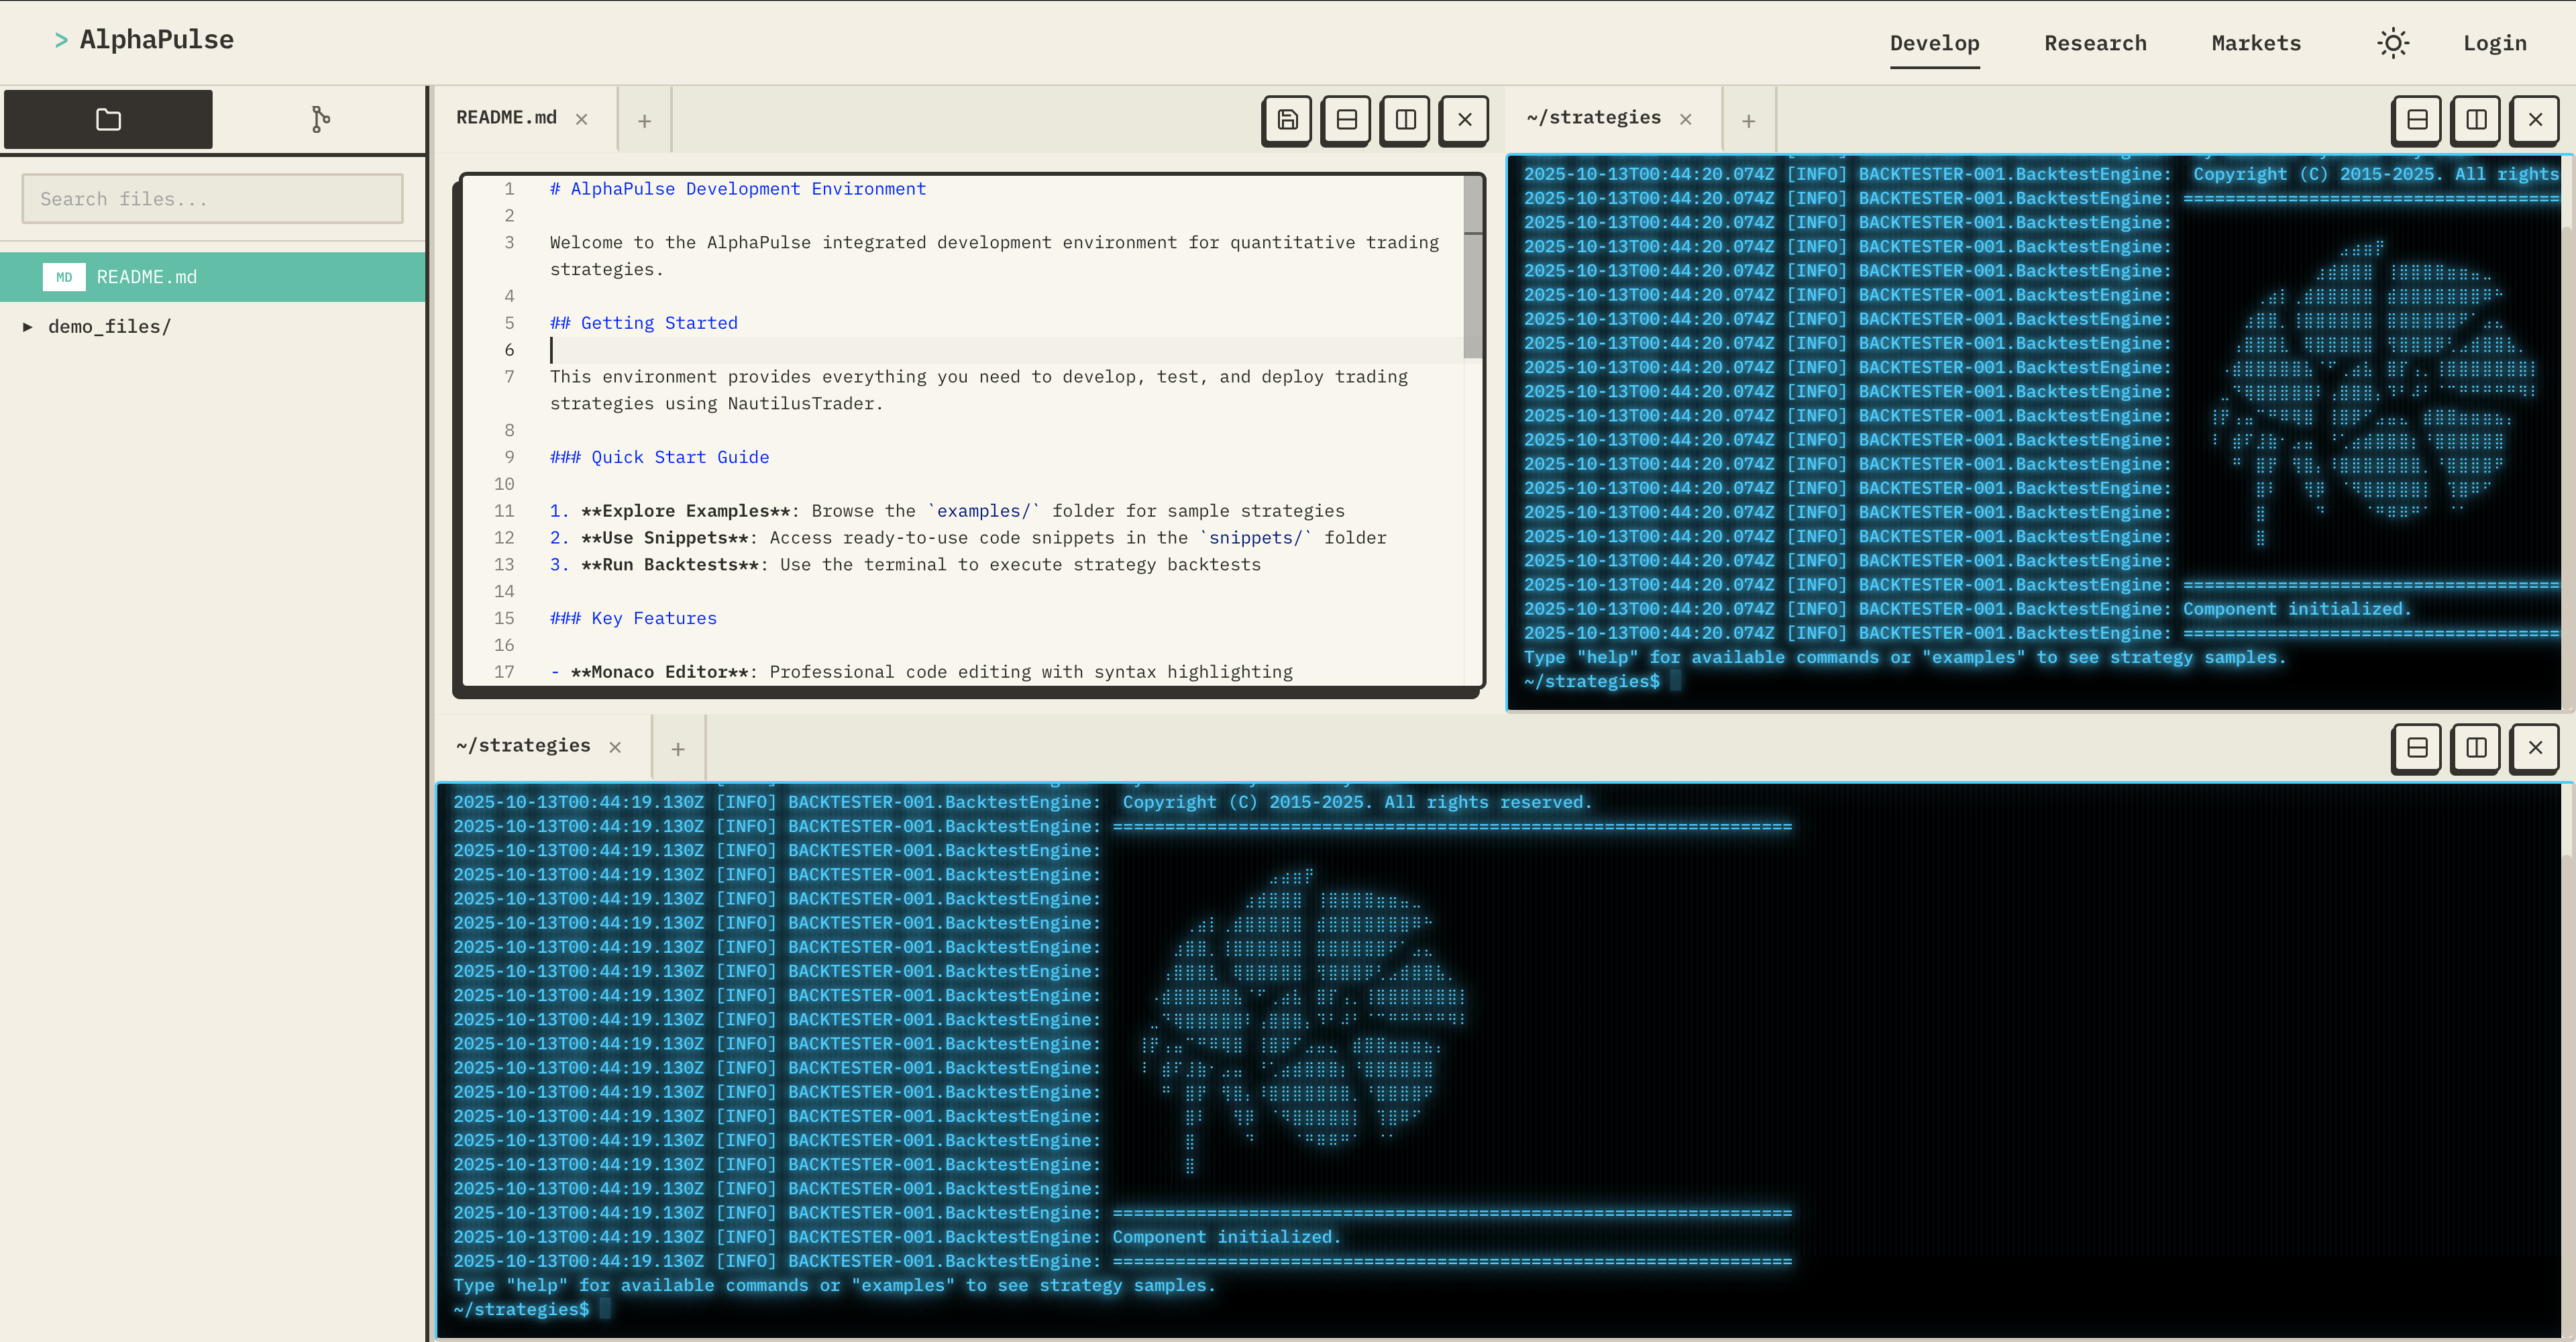This screenshot has height=1342, width=2576.
Task: Open the source control branch panel
Action: (320, 119)
